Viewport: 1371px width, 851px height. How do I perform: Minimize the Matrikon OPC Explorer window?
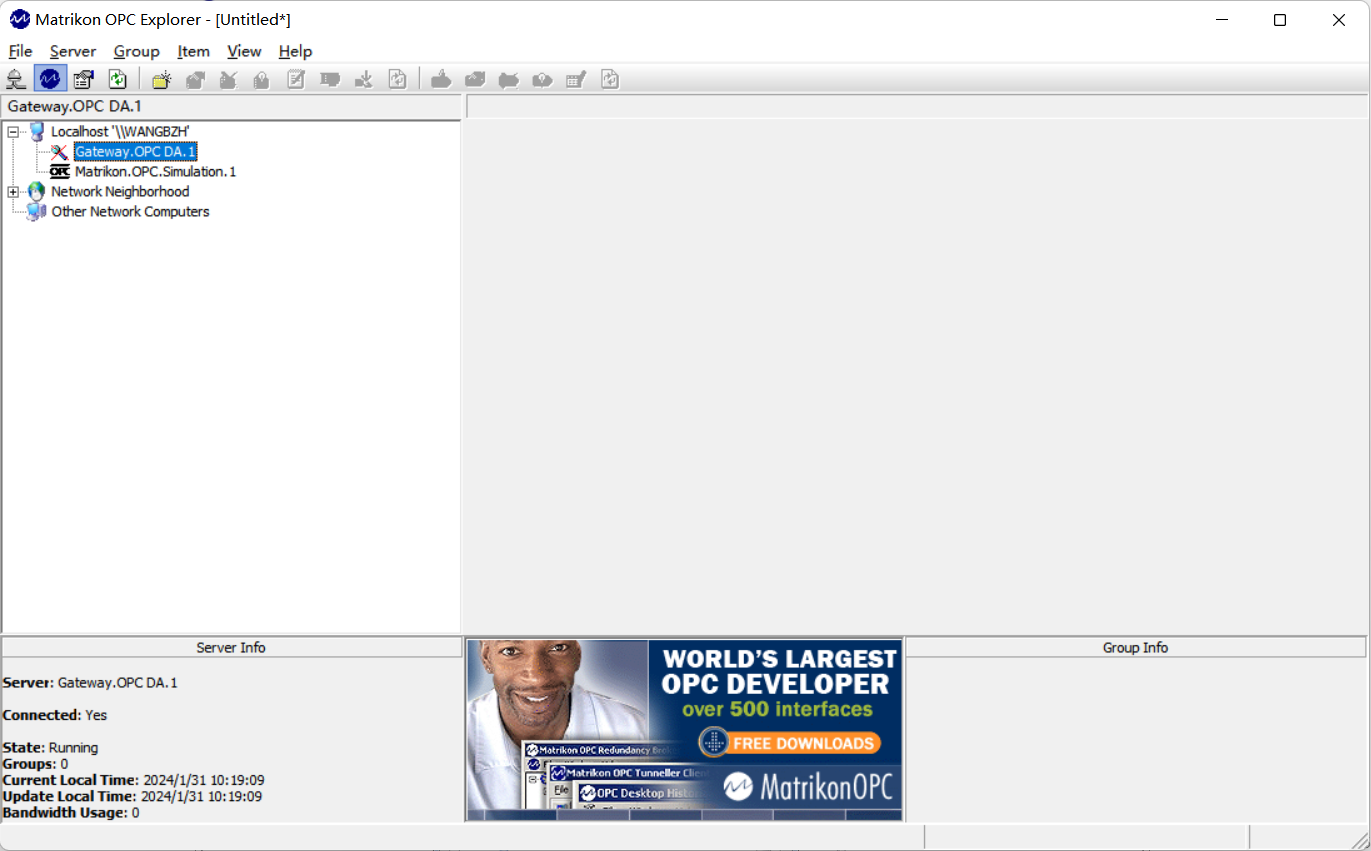1220,20
